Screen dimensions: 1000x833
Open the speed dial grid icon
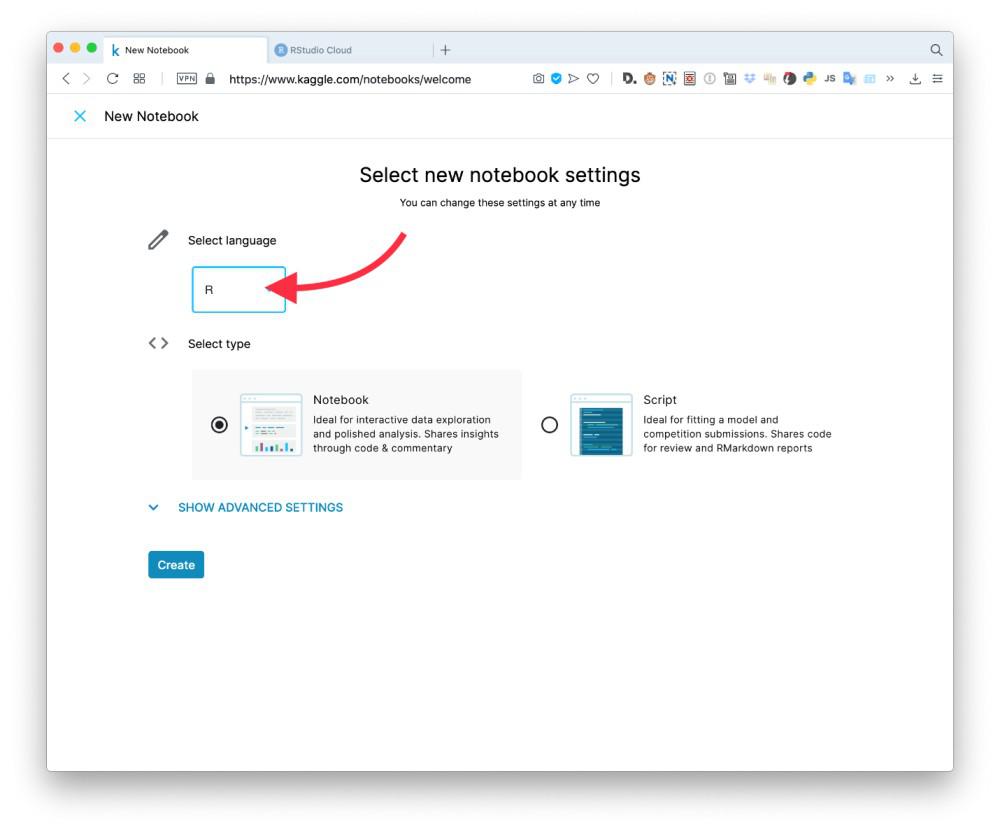139,78
